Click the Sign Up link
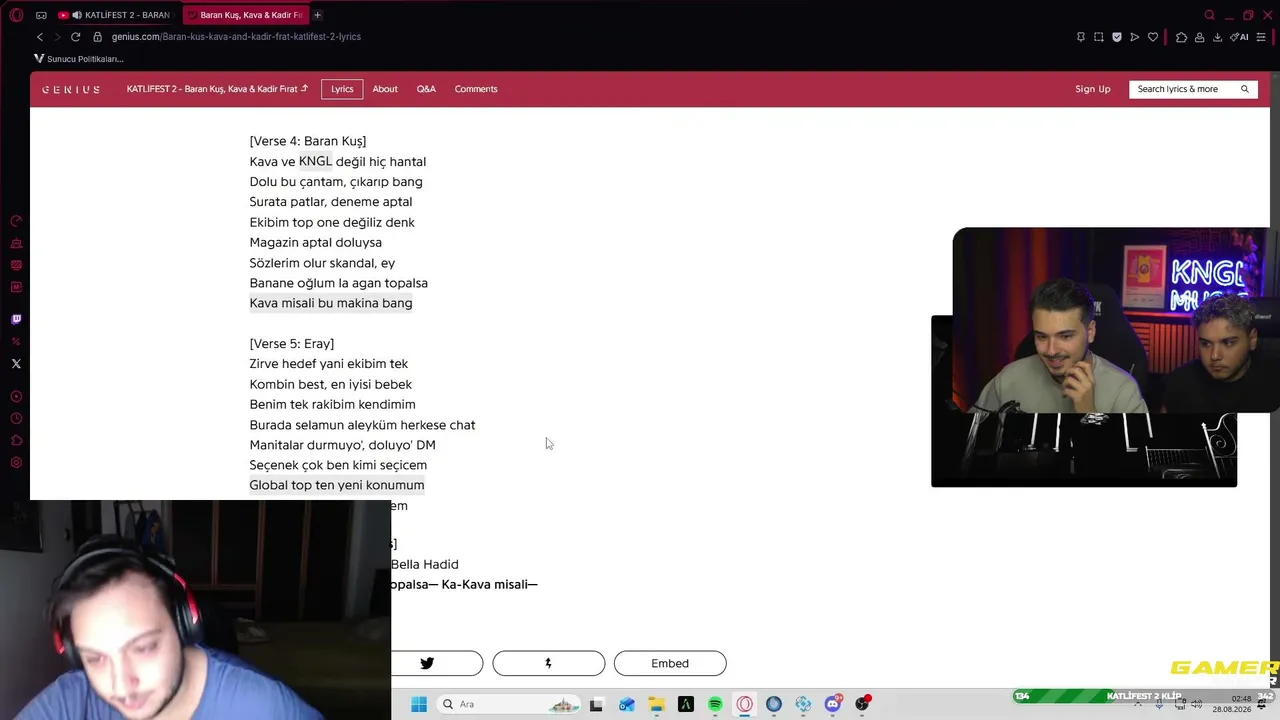1280x720 pixels. (1093, 89)
